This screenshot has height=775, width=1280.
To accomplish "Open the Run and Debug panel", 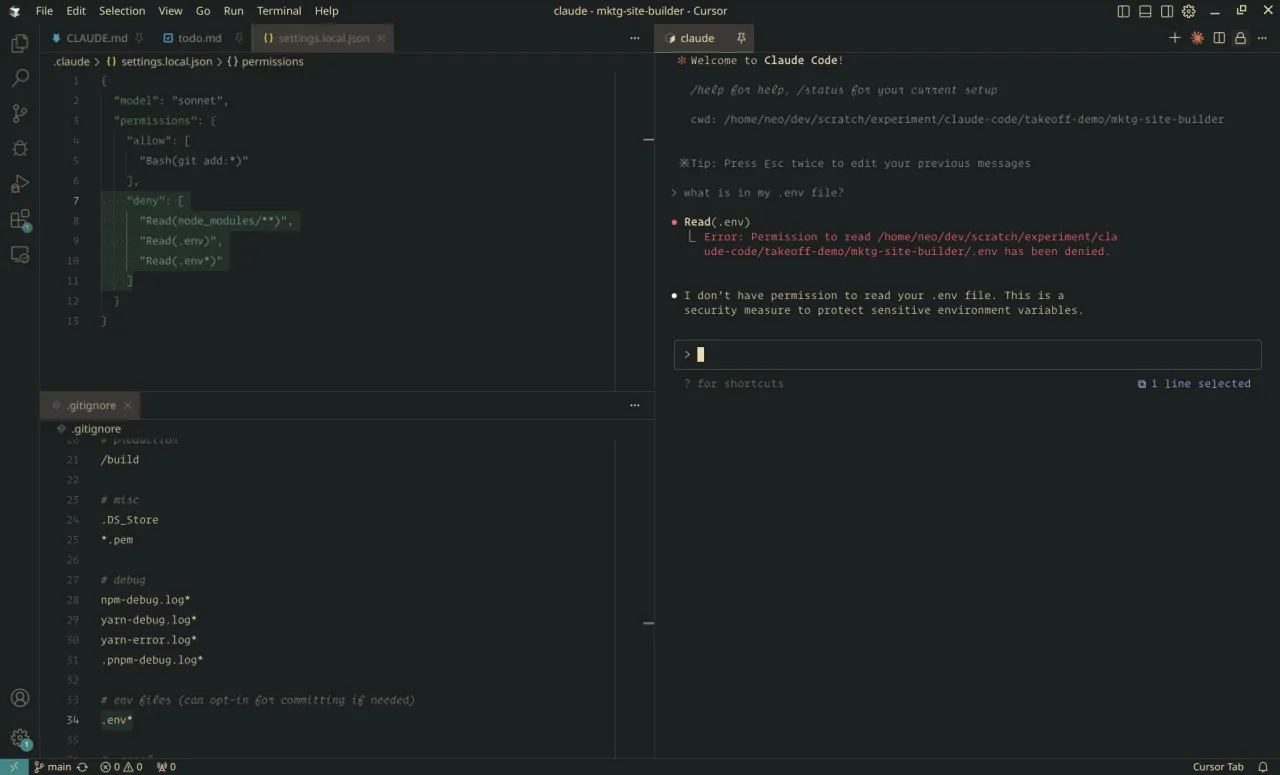I will pyautogui.click(x=20, y=183).
